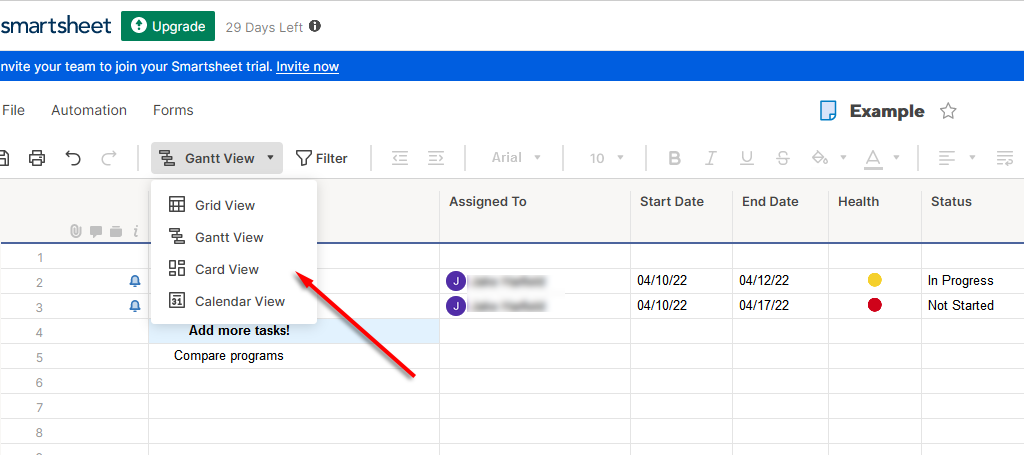Expand the font size 10 dropdown

[607, 158]
